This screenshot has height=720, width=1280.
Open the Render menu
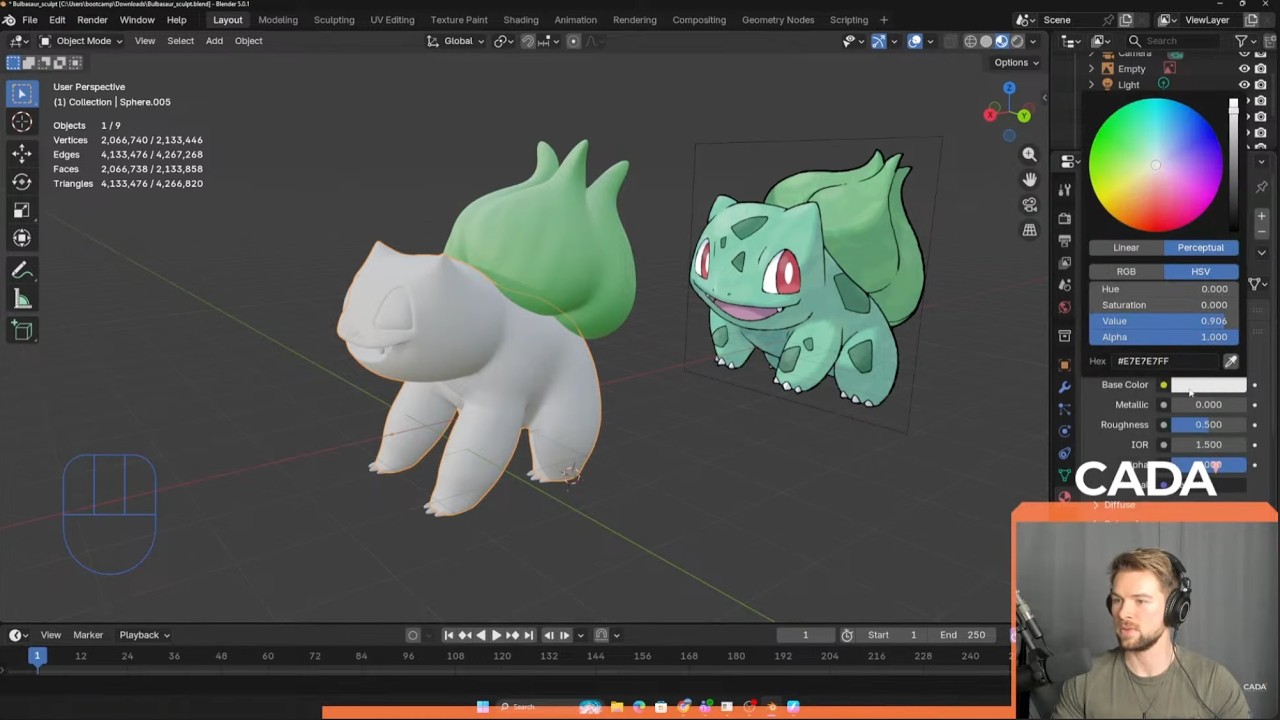pos(92,20)
